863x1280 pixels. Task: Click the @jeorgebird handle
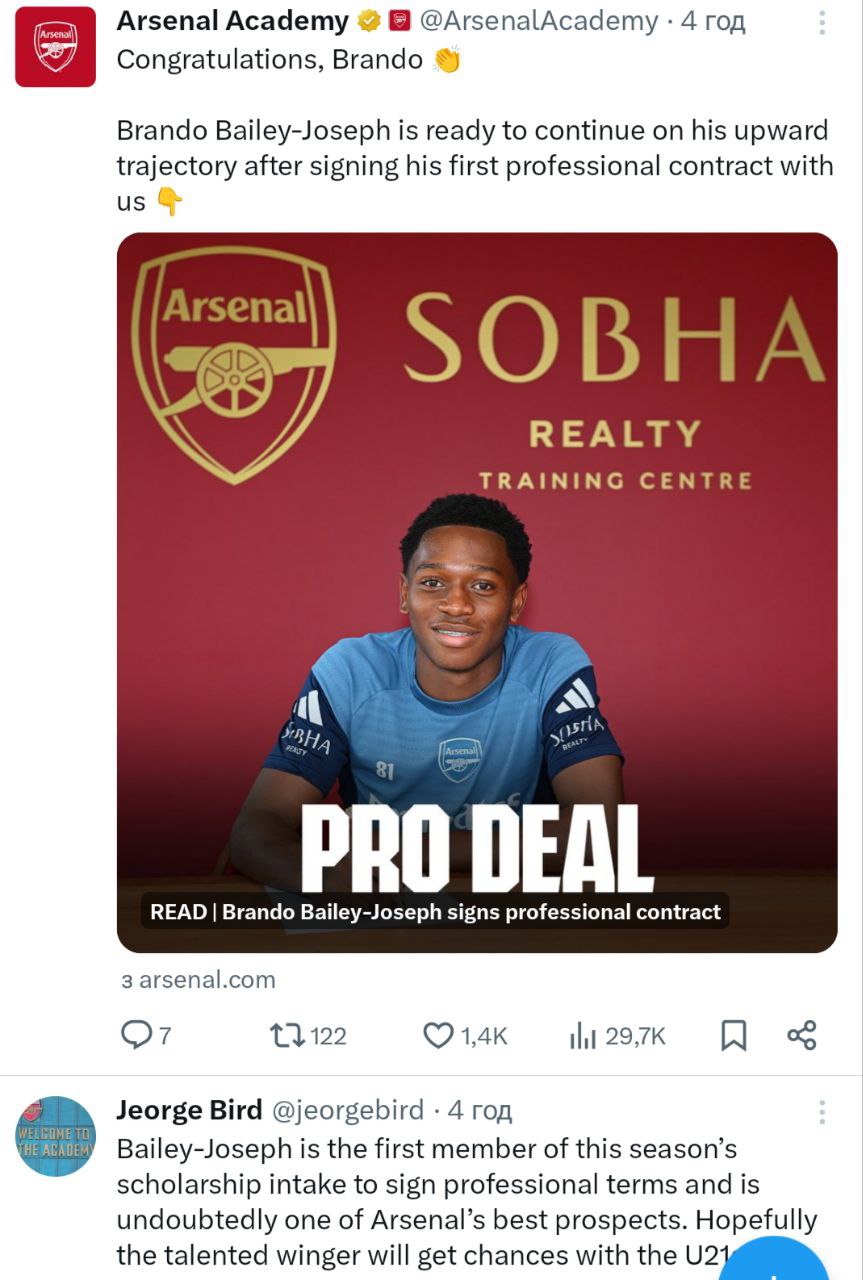click(x=348, y=1110)
